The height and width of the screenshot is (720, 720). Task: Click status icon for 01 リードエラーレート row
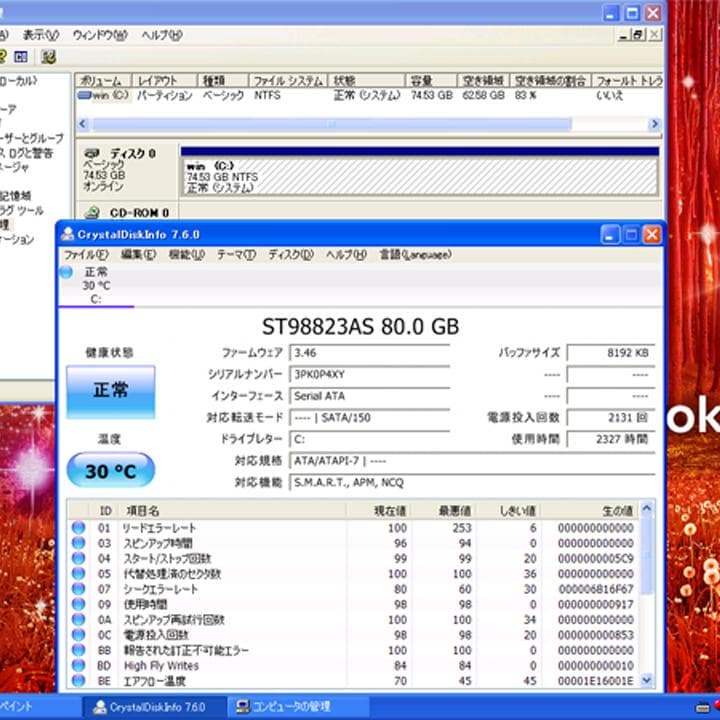pos(79,528)
